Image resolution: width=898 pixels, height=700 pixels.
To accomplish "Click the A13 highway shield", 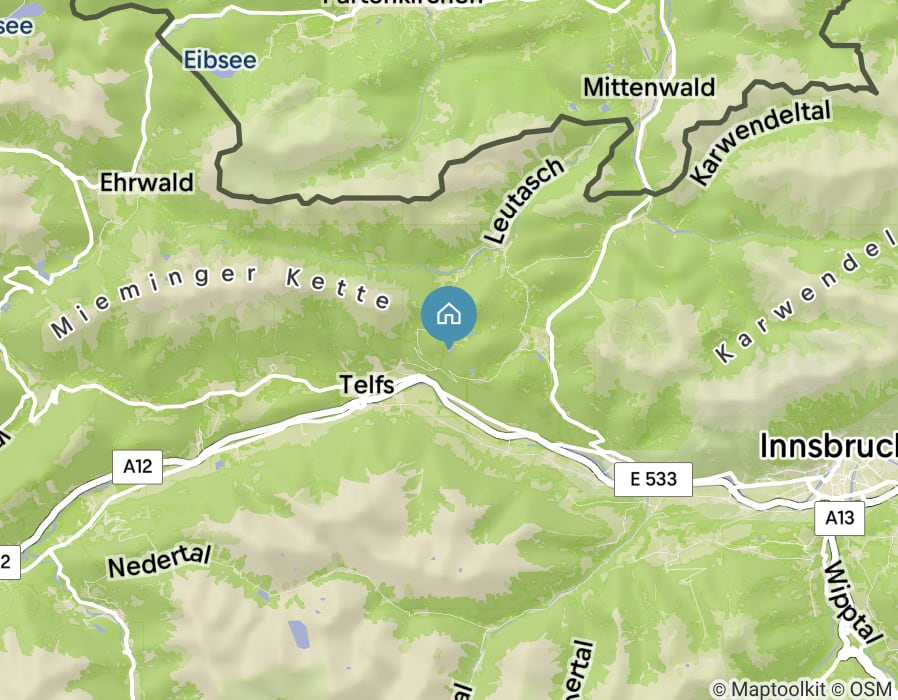I will [x=840, y=518].
